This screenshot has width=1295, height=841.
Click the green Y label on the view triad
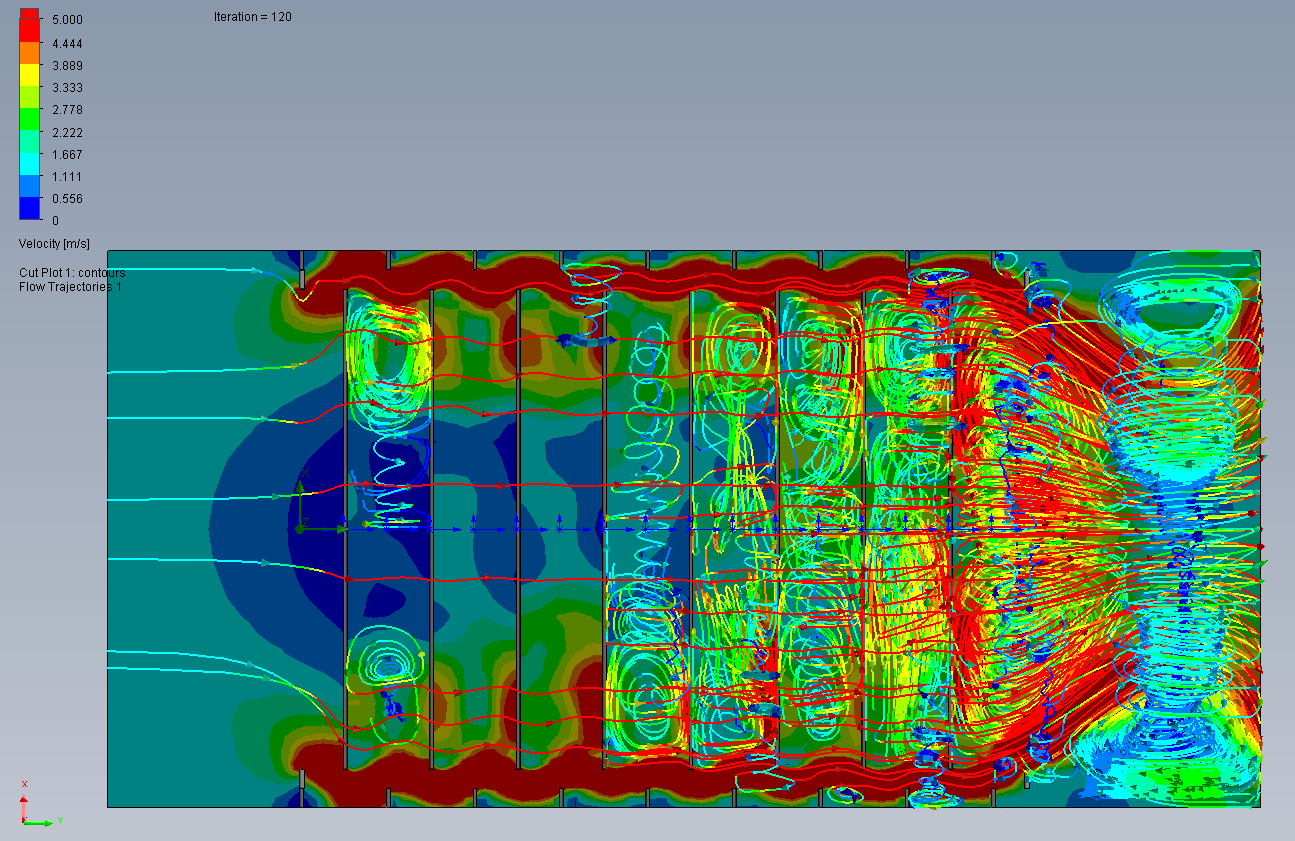59,820
